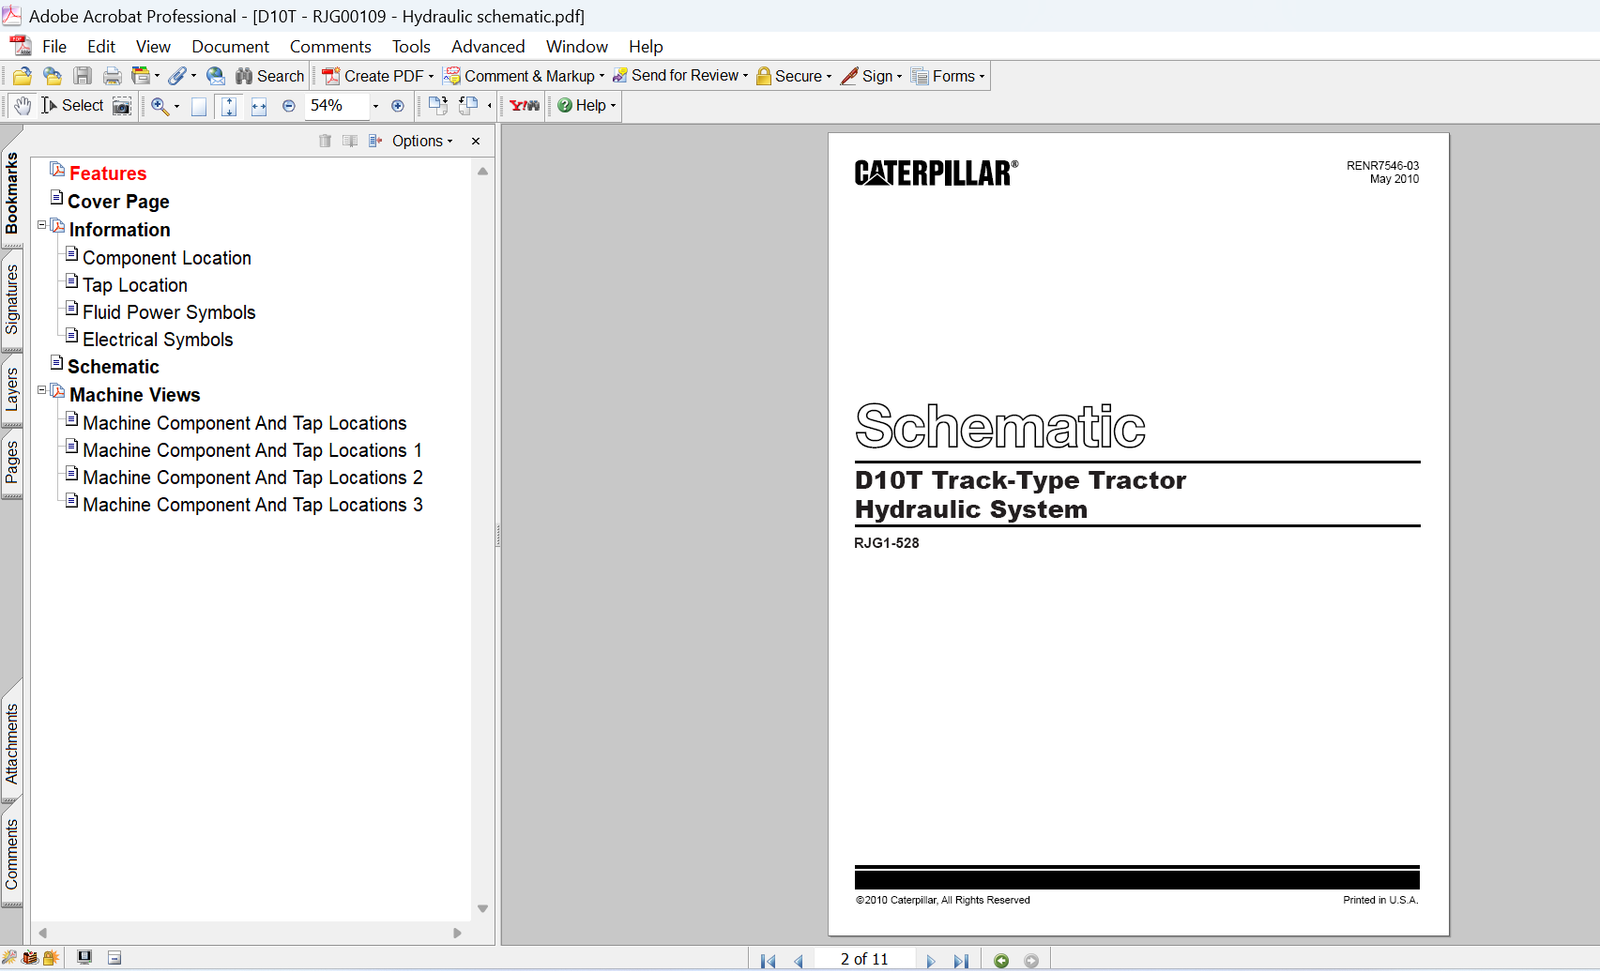This screenshot has width=1600, height=971.
Task: Click the green Previous View button
Action: tap(1001, 961)
